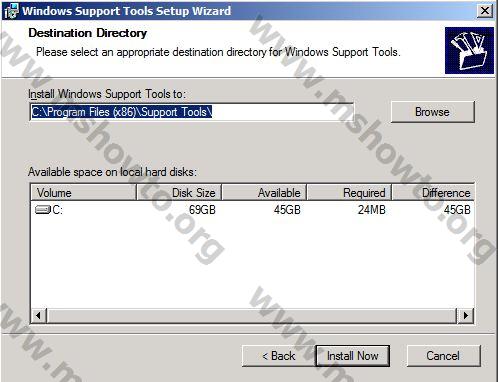498x382 pixels.
Task: Click the 'Destination Directory' heading
Action: [88, 33]
